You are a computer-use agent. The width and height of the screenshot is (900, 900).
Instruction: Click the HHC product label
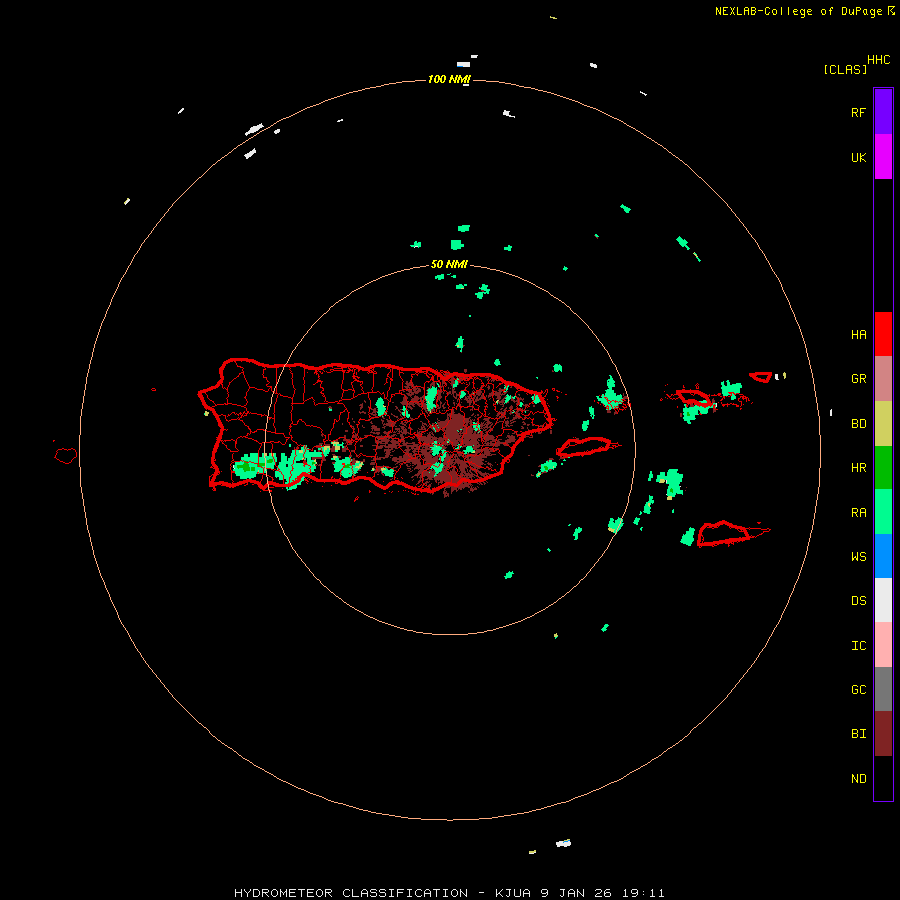point(878,60)
